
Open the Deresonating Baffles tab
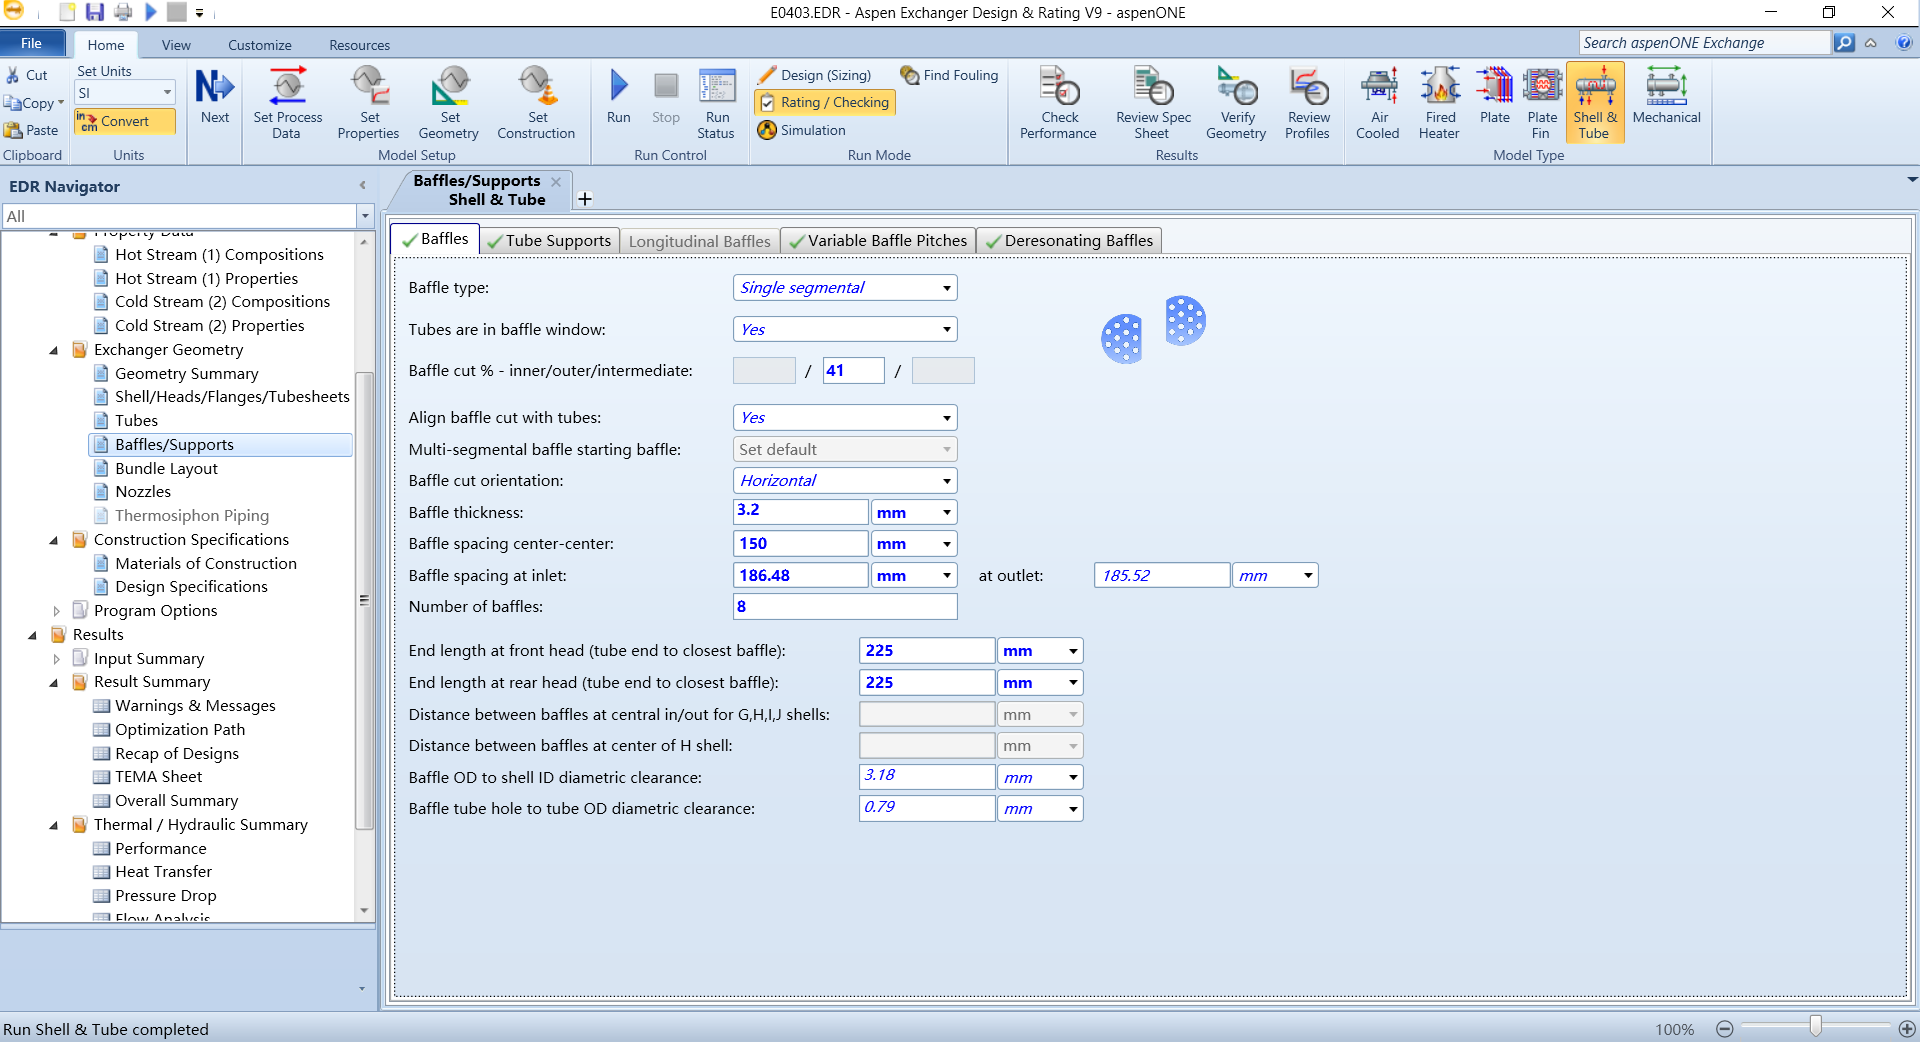1070,241
